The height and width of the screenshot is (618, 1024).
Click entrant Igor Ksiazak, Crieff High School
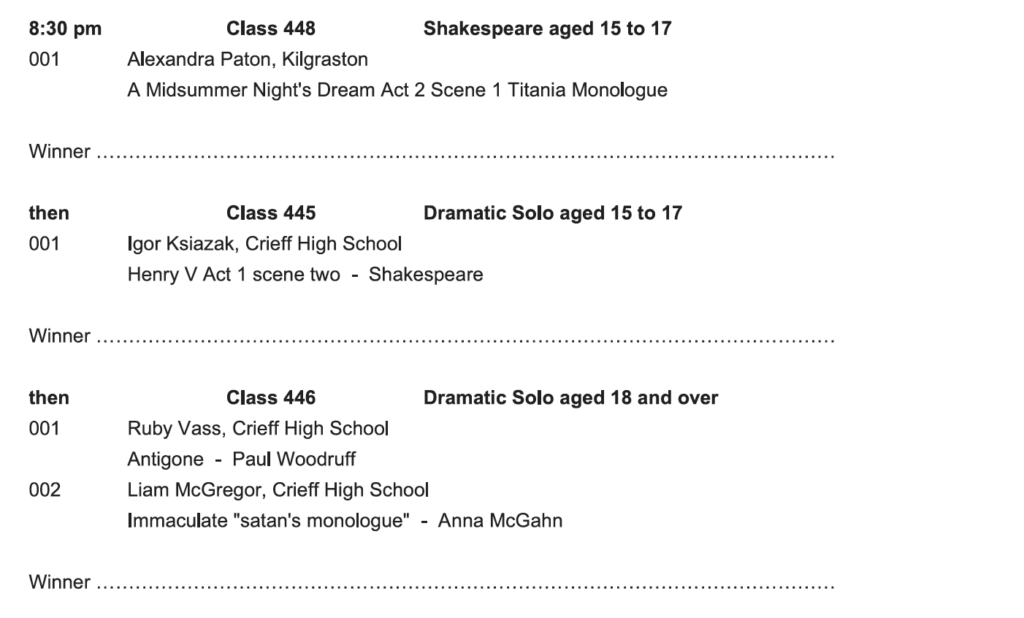264,244
